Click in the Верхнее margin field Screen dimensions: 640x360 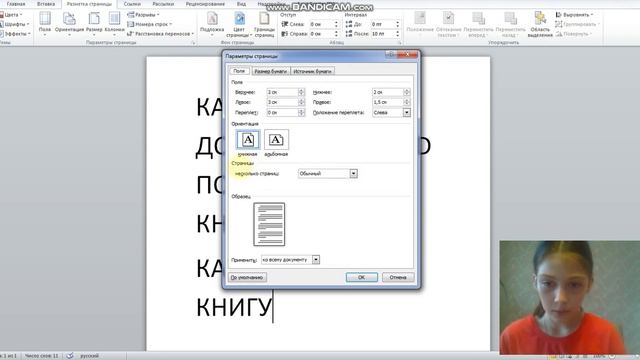pos(282,92)
